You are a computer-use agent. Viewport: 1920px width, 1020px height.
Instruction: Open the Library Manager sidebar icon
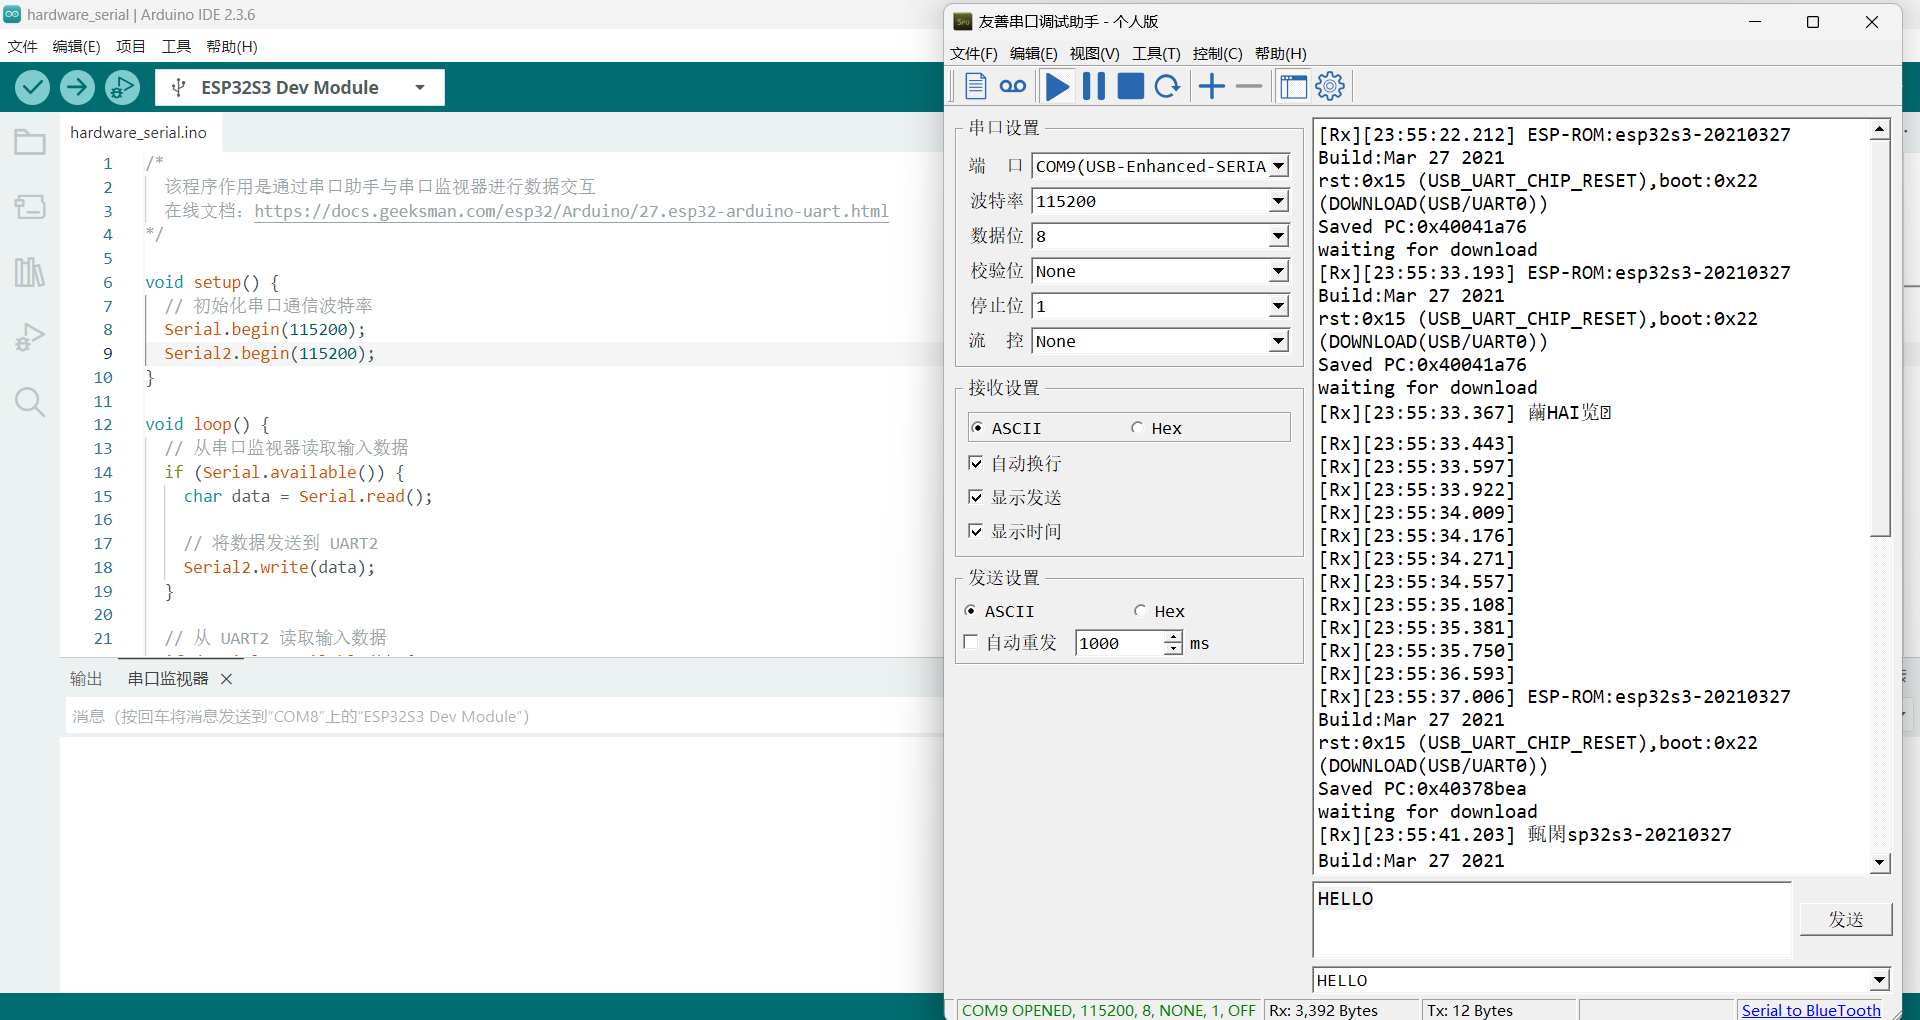[x=30, y=272]
